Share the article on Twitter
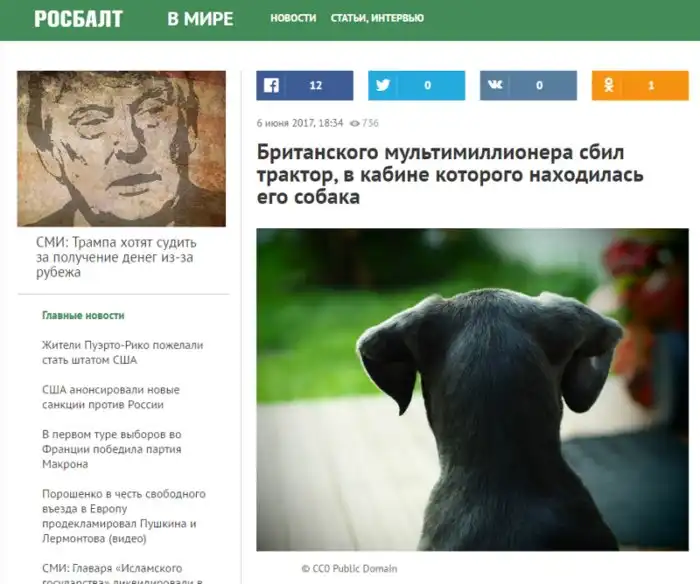The height and width of the screenshot is (584, 700). pyautogui.click(x=417, y=85)
